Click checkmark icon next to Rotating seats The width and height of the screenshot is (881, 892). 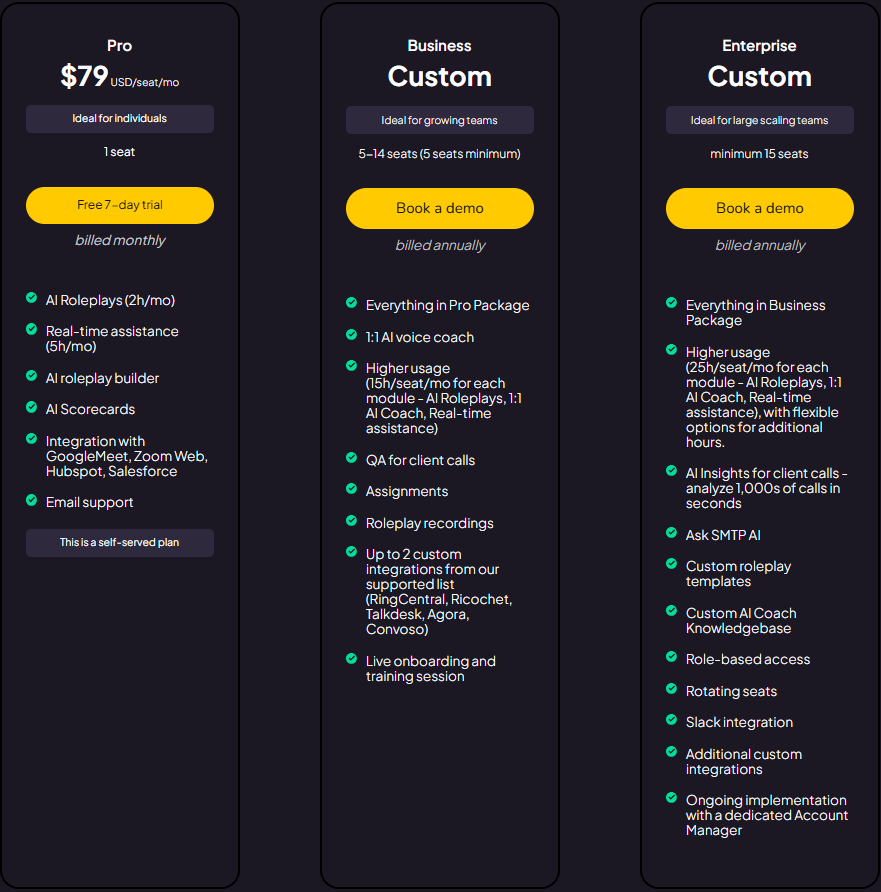point(672,689)
